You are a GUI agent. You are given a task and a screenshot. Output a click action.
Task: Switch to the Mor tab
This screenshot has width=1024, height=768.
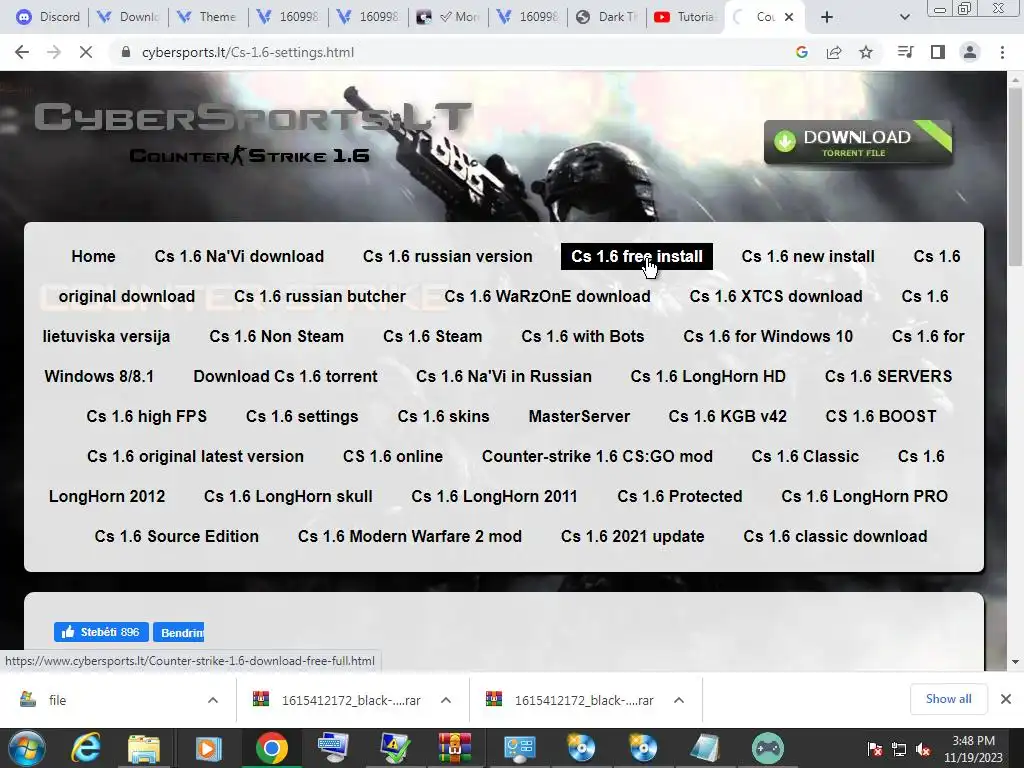tap(448, 17)
